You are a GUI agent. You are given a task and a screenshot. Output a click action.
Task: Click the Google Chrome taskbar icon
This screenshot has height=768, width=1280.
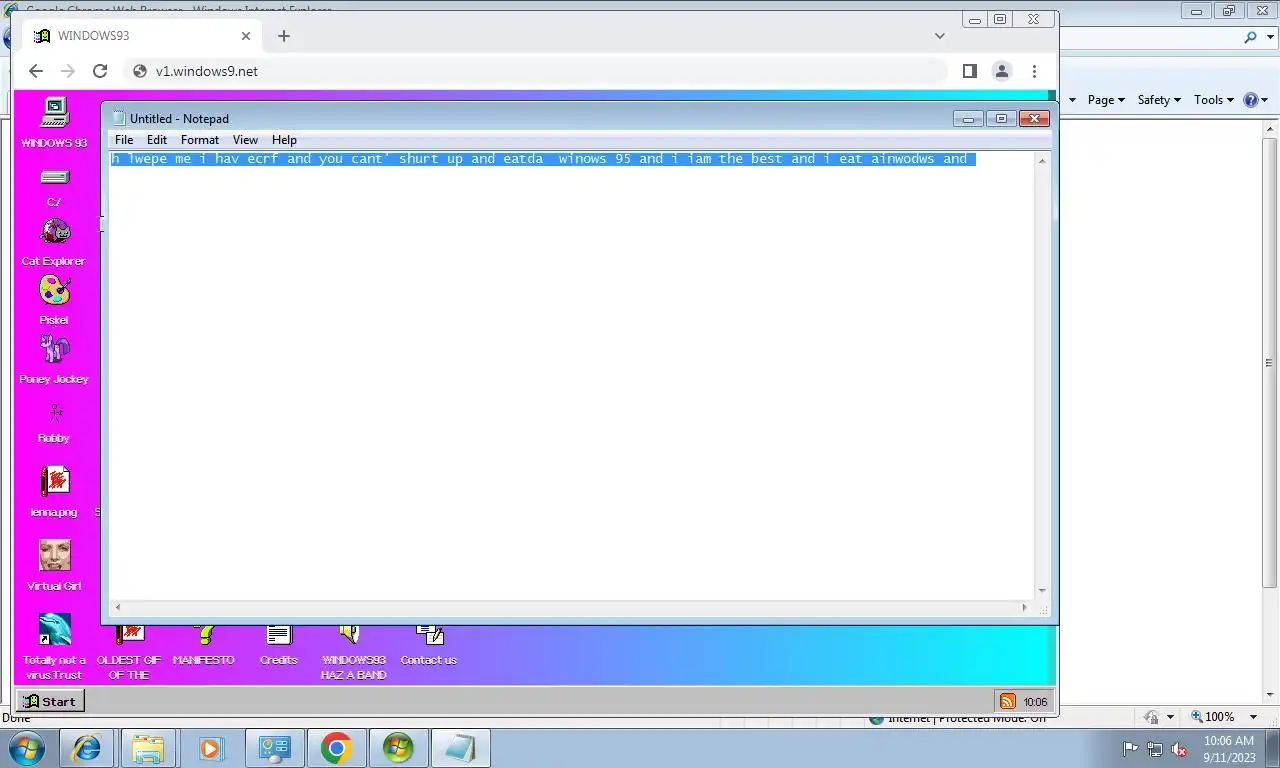(336, 748)
